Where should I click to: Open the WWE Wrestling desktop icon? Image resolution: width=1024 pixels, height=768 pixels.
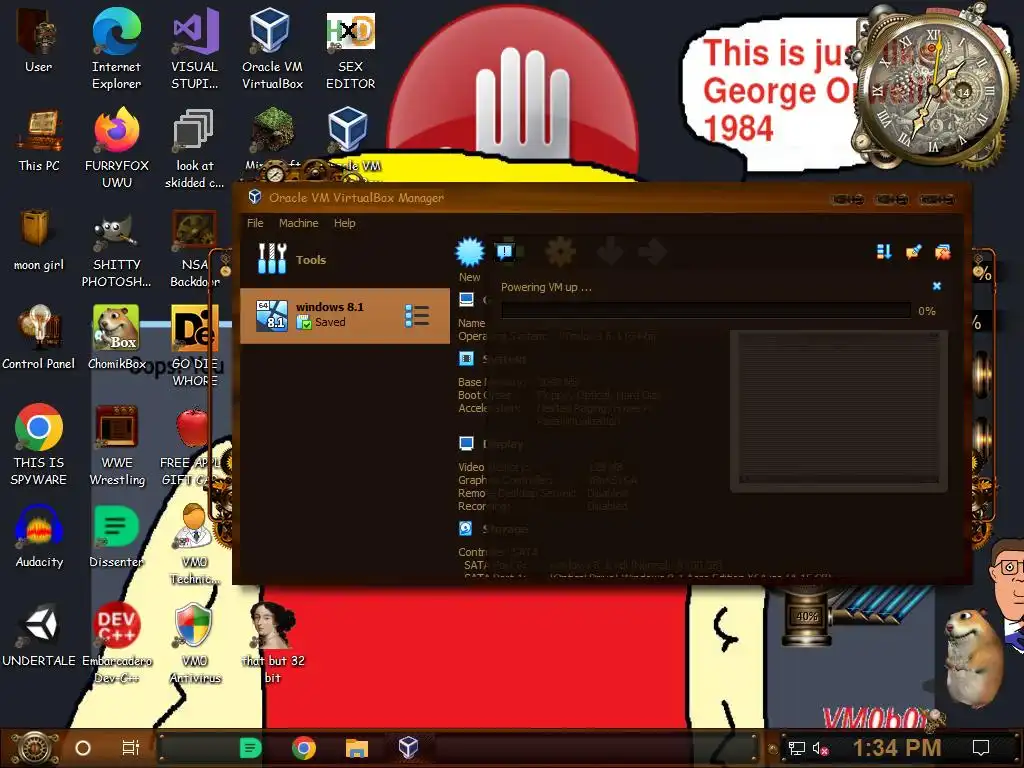coord(116,445)
